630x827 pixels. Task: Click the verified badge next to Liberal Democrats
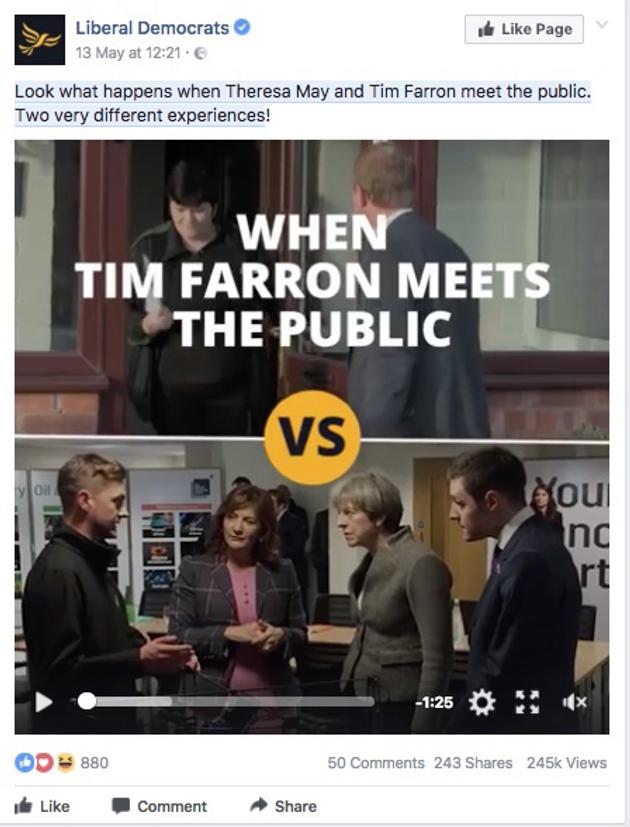(x=242, y=27)
